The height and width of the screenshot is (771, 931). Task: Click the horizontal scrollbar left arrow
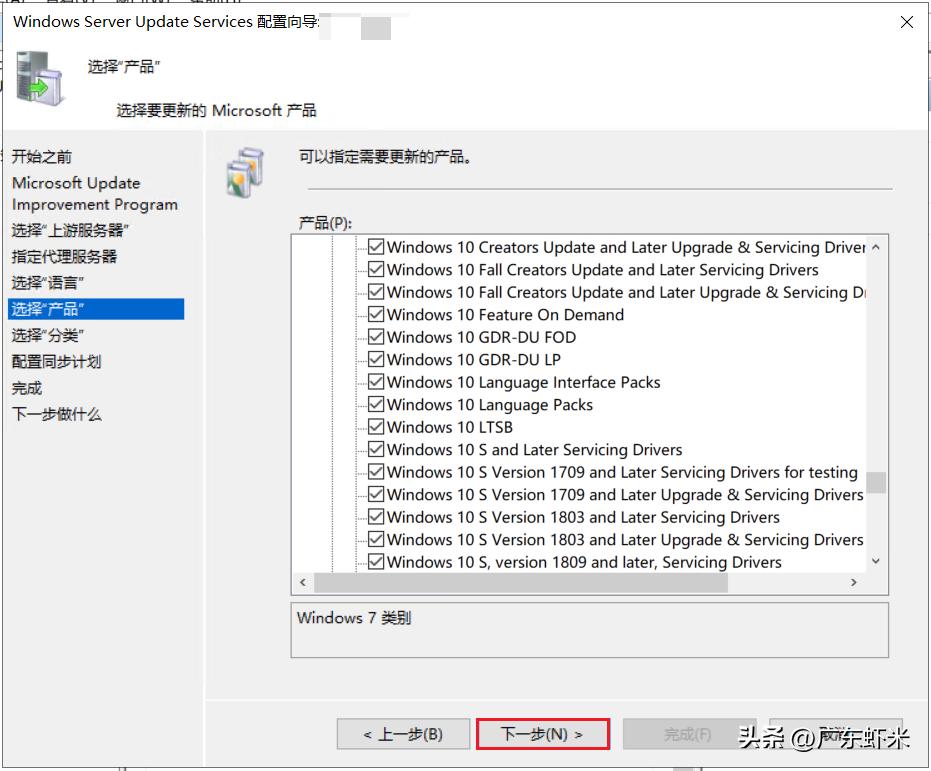click(x=303, y=582)
